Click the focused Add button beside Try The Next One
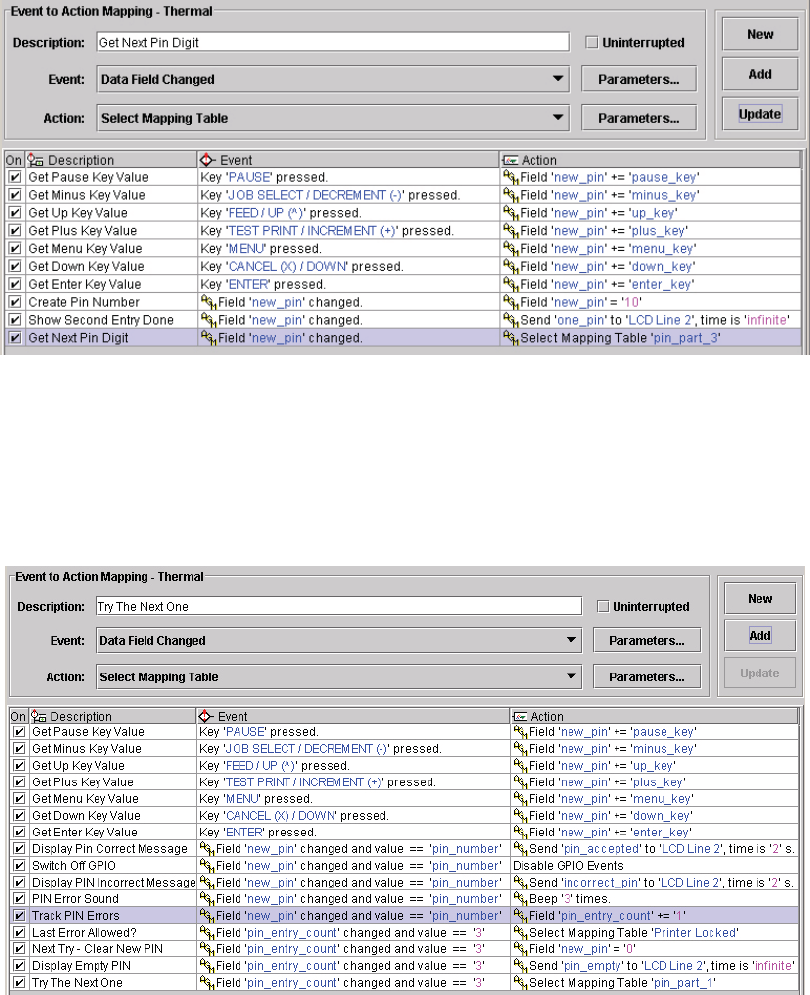Screen dimensions: 810x995 pos(760,635)
